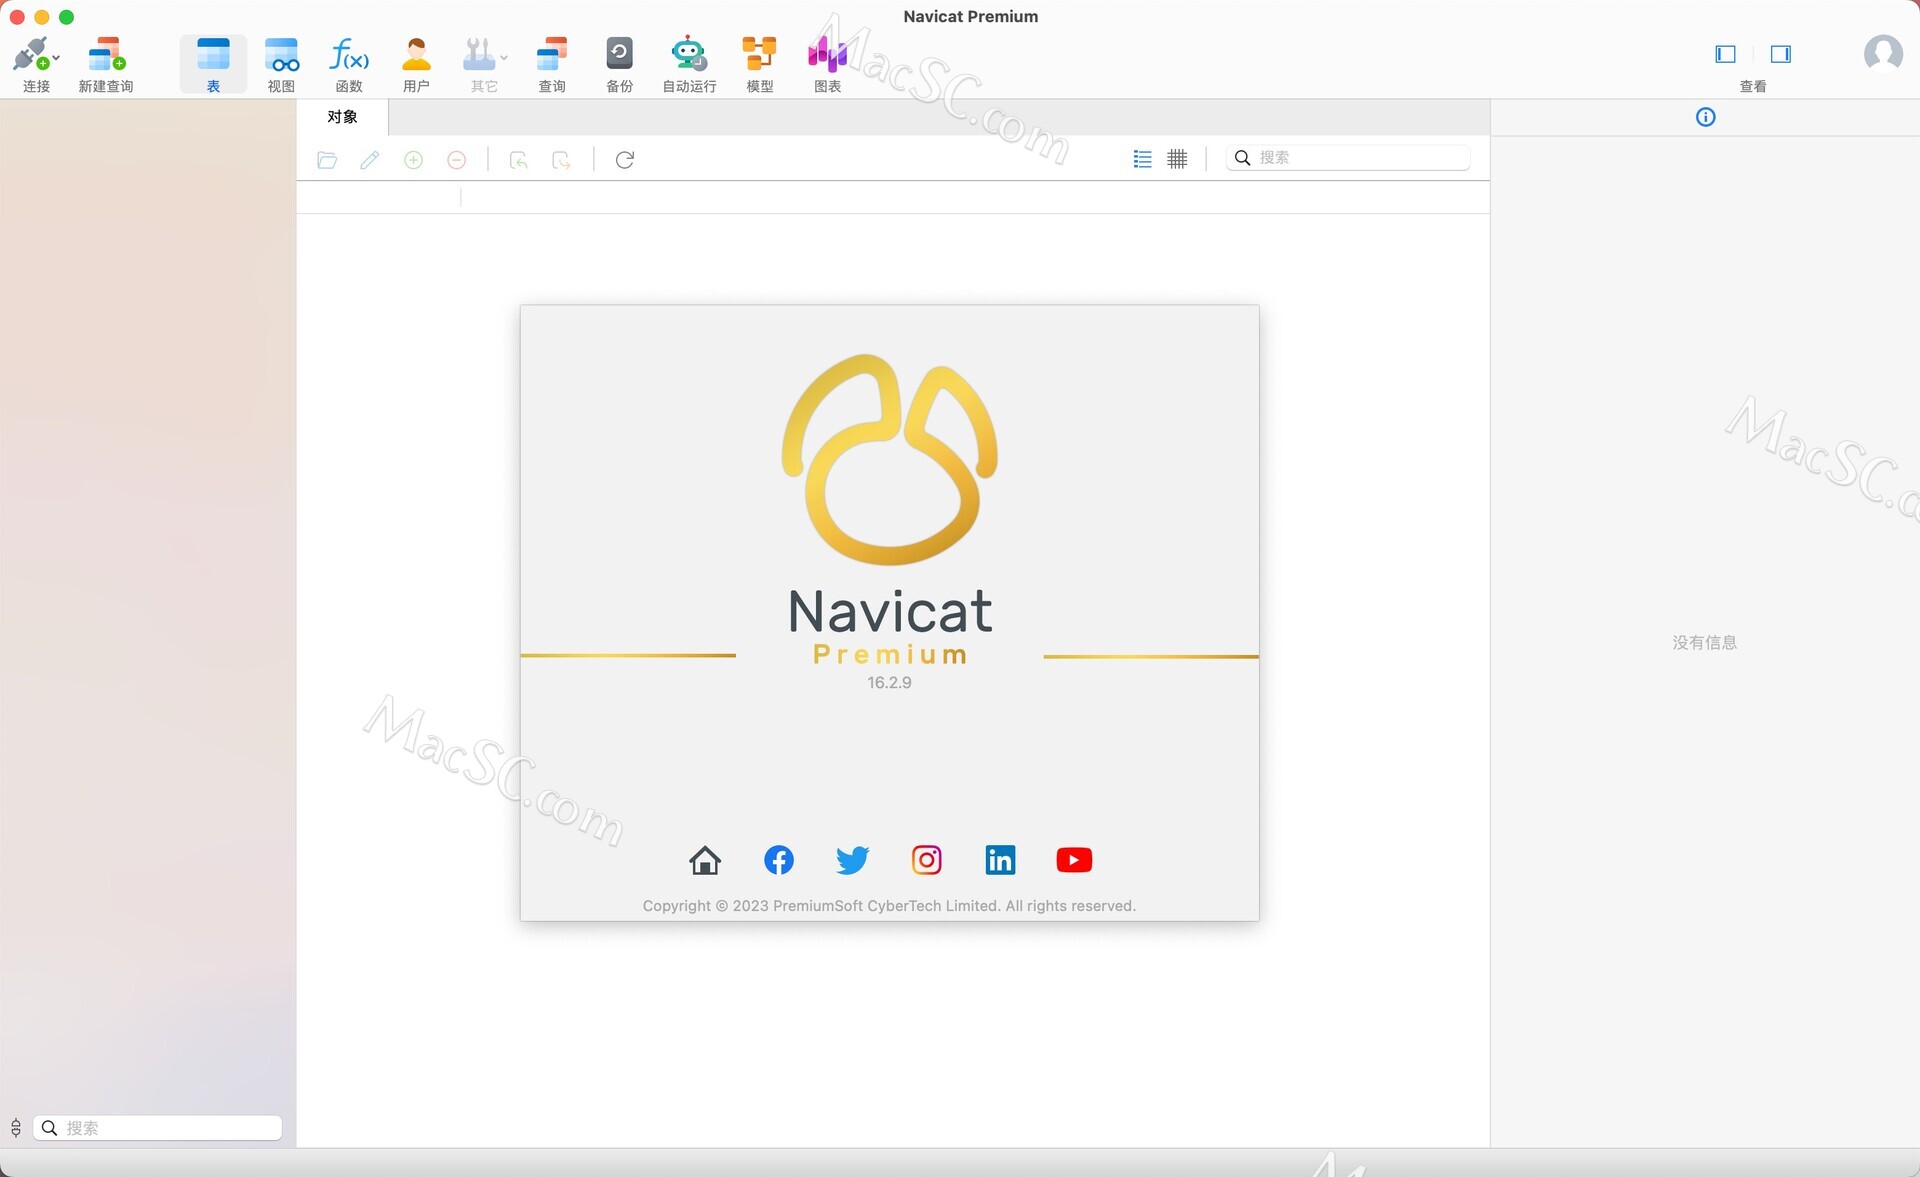Screen dimensions: 1920x1177
Task: Expand the 其它 dropdown arrow
Action: (x=504, y=59)
